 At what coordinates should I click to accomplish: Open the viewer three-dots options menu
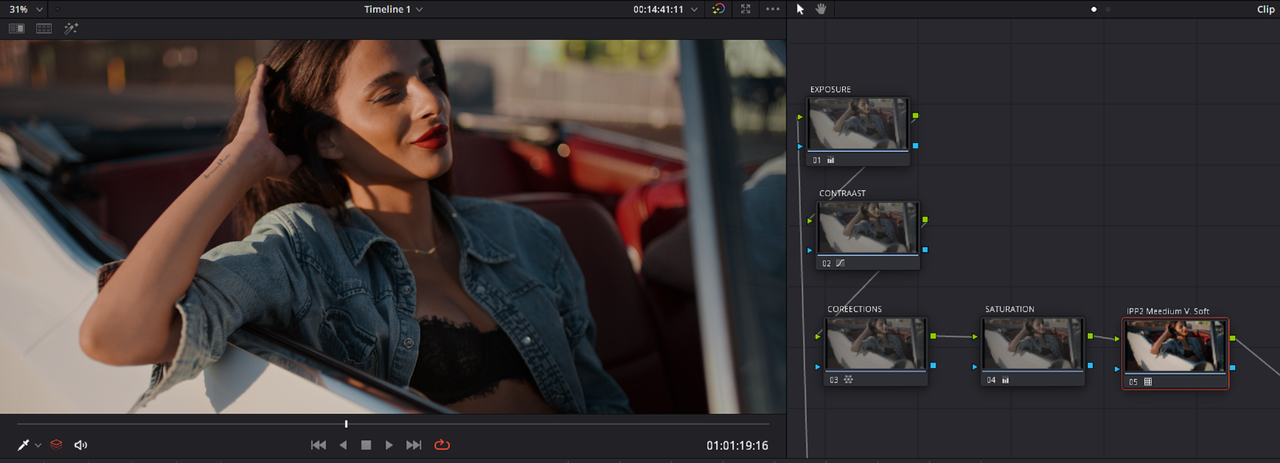[x=772, y=9]
